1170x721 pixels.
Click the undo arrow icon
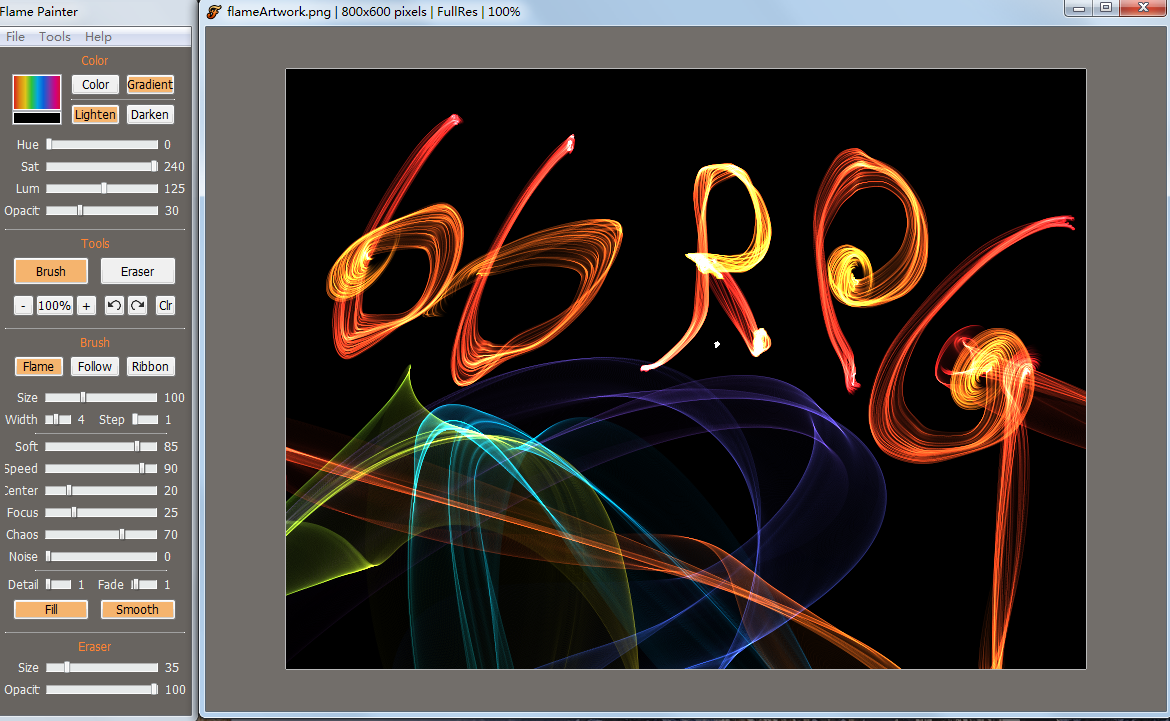[x=114, y=305]
